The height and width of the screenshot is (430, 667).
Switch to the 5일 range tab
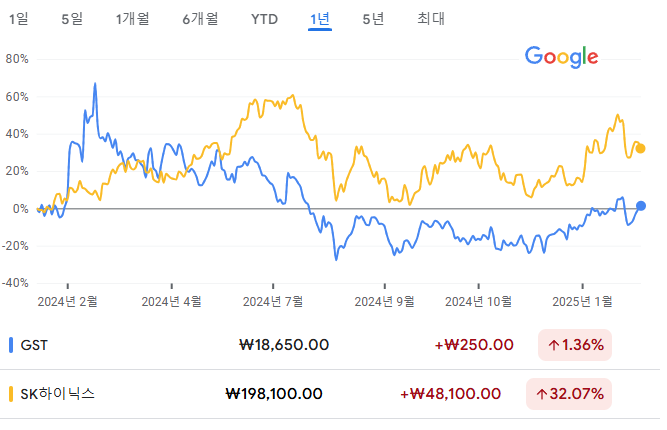(72, 19)
